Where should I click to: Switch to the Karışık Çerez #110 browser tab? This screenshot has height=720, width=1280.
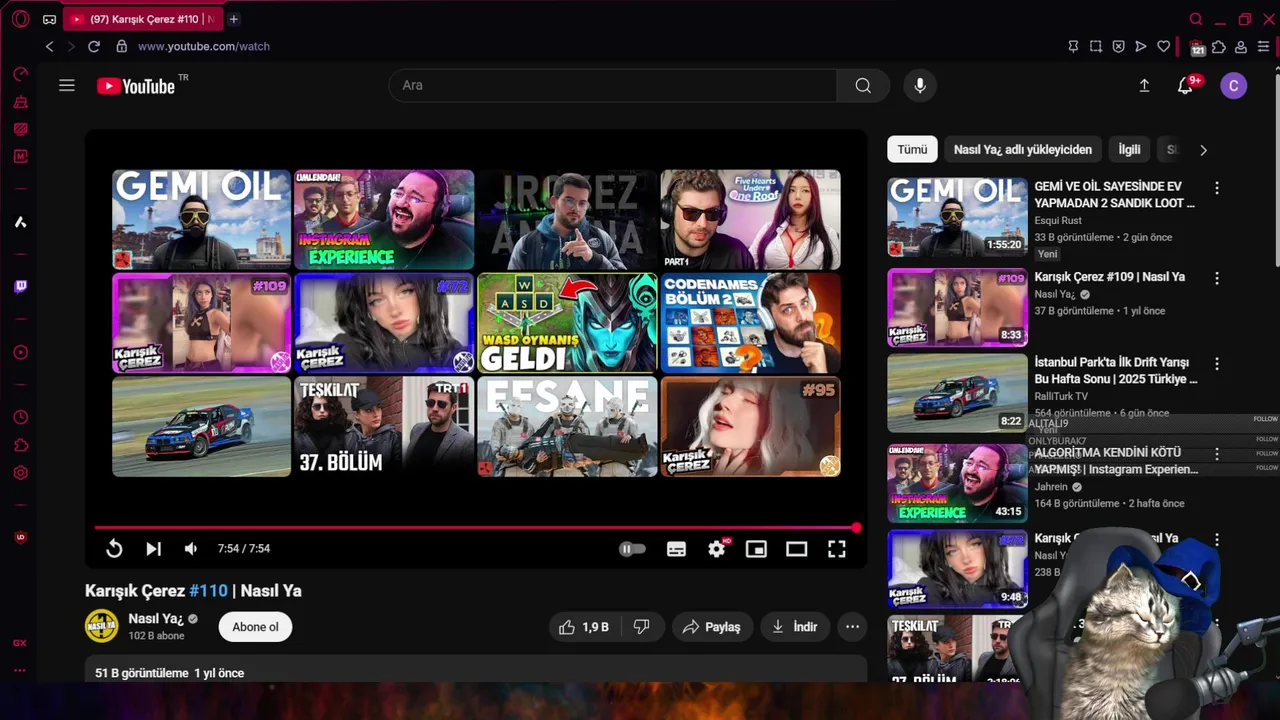coord(144,19)
